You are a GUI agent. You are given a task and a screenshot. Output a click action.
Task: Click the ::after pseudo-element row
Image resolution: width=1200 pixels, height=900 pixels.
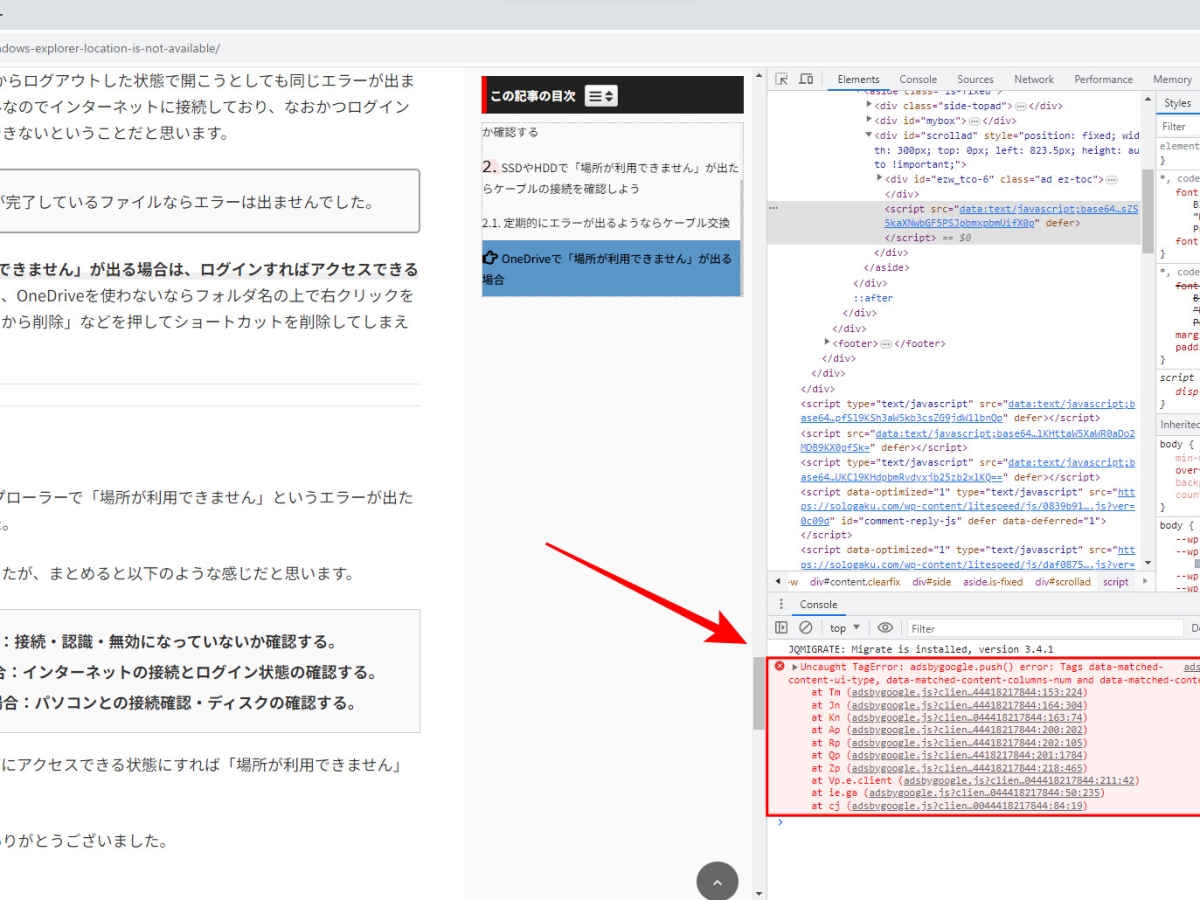pyautogui.click(x=873, y=298)
